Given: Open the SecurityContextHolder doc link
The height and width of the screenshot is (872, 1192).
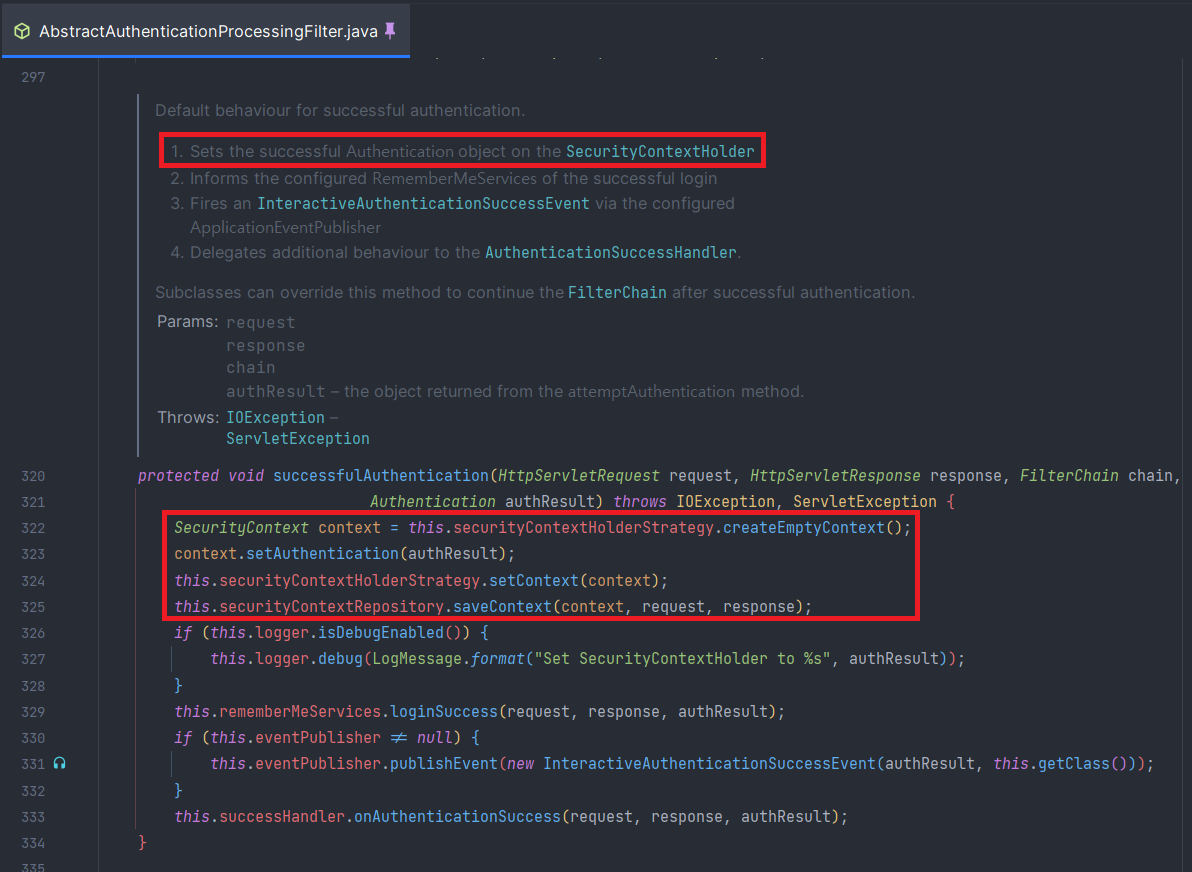Looking at the screenshot, I should 660,151.
